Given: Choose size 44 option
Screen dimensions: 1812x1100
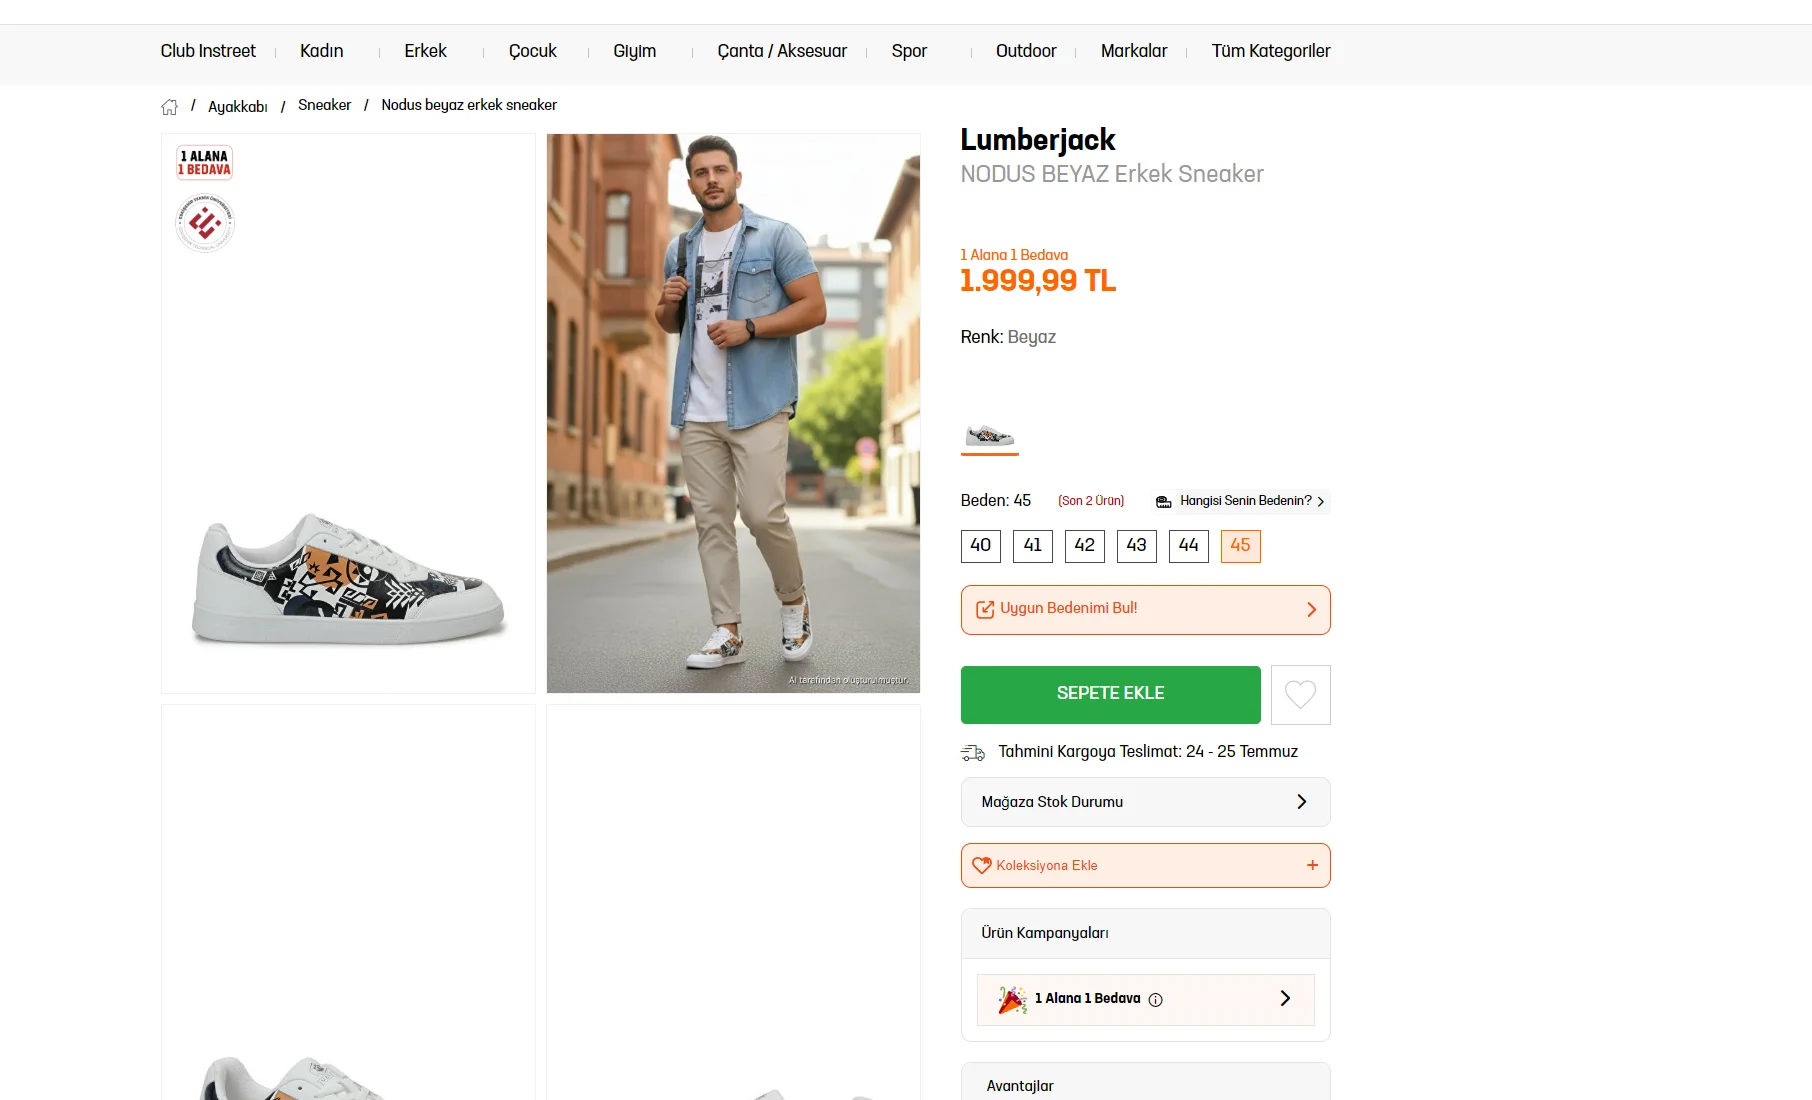Looking at the screenshot, I should 1189,546.
